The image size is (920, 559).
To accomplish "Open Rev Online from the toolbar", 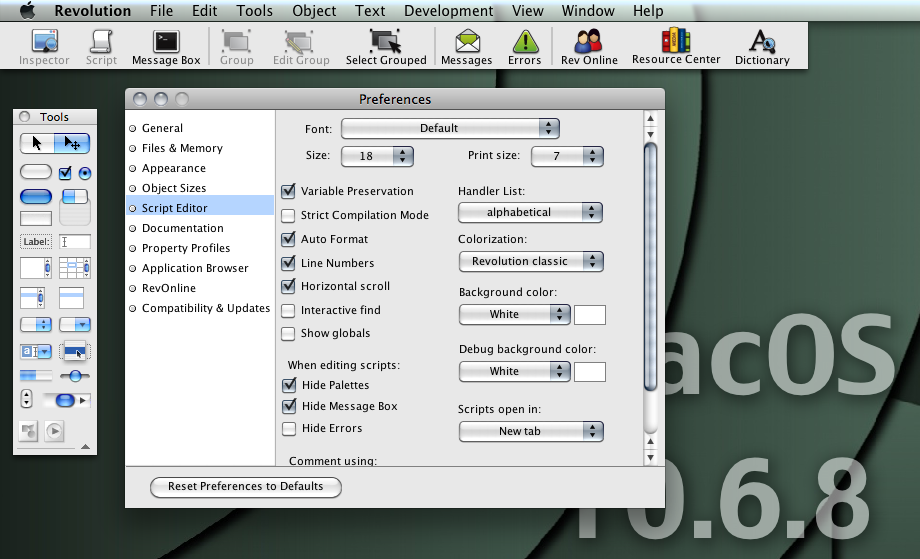I will (x=589, y=46).
